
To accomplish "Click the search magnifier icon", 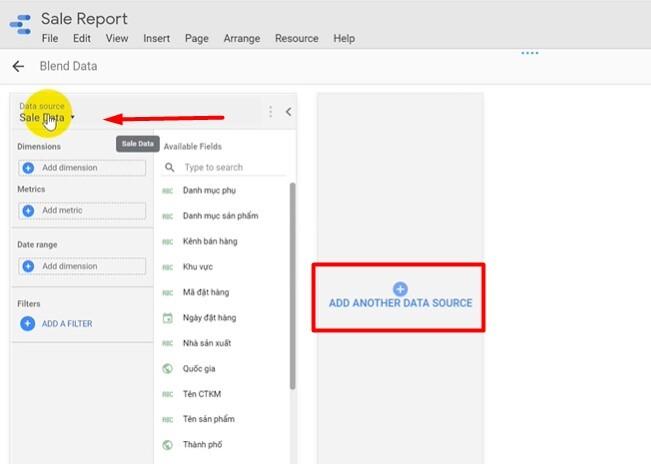I will [169, 167].
